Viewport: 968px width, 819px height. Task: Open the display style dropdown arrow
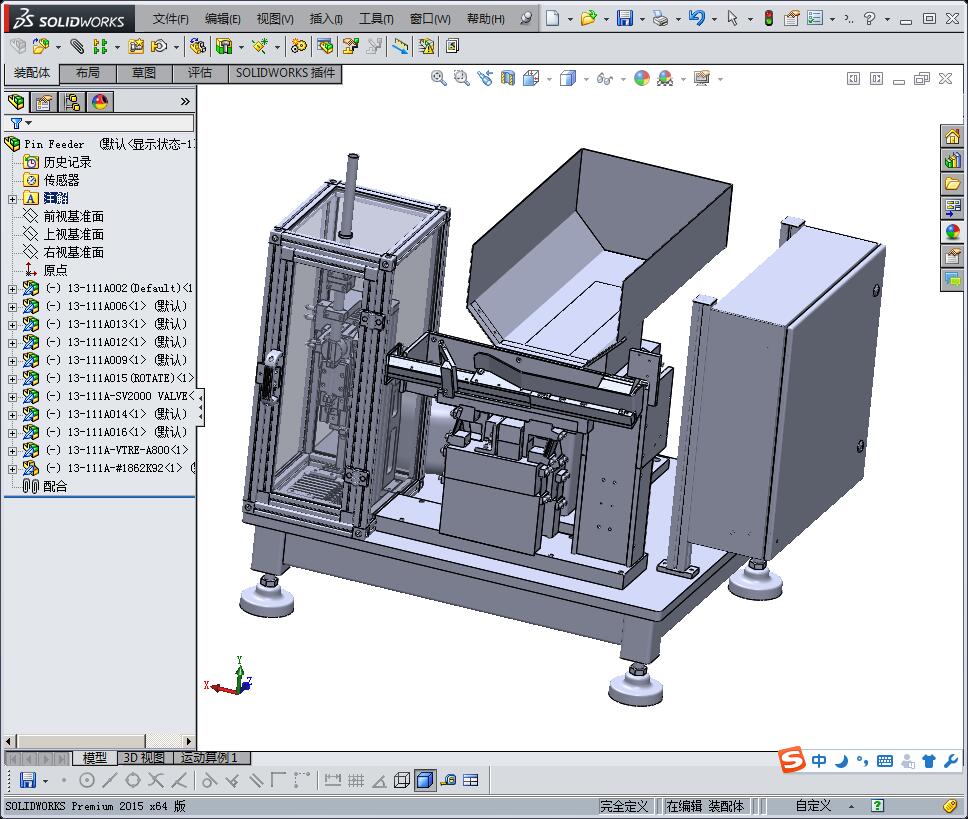click(586, 80)
